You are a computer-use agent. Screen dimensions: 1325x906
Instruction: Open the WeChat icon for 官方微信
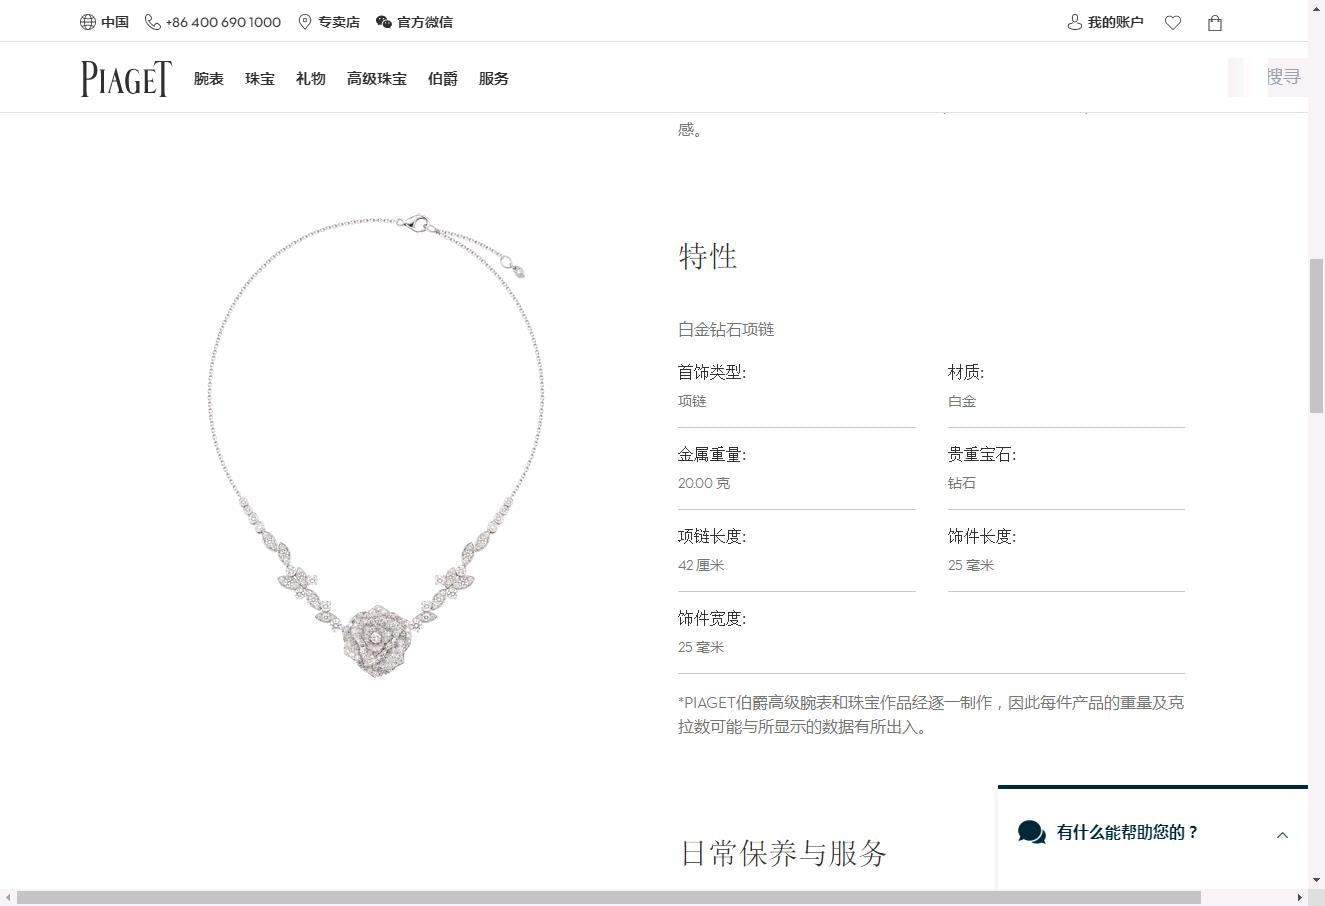384,22
